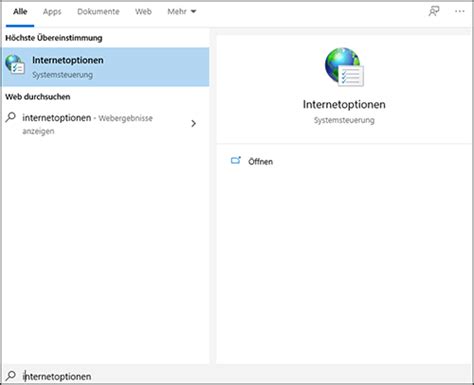The height and width of the screenshot is (385, 474).
Task: Open the Apps filter tab
Action: [x=52, y=12]
